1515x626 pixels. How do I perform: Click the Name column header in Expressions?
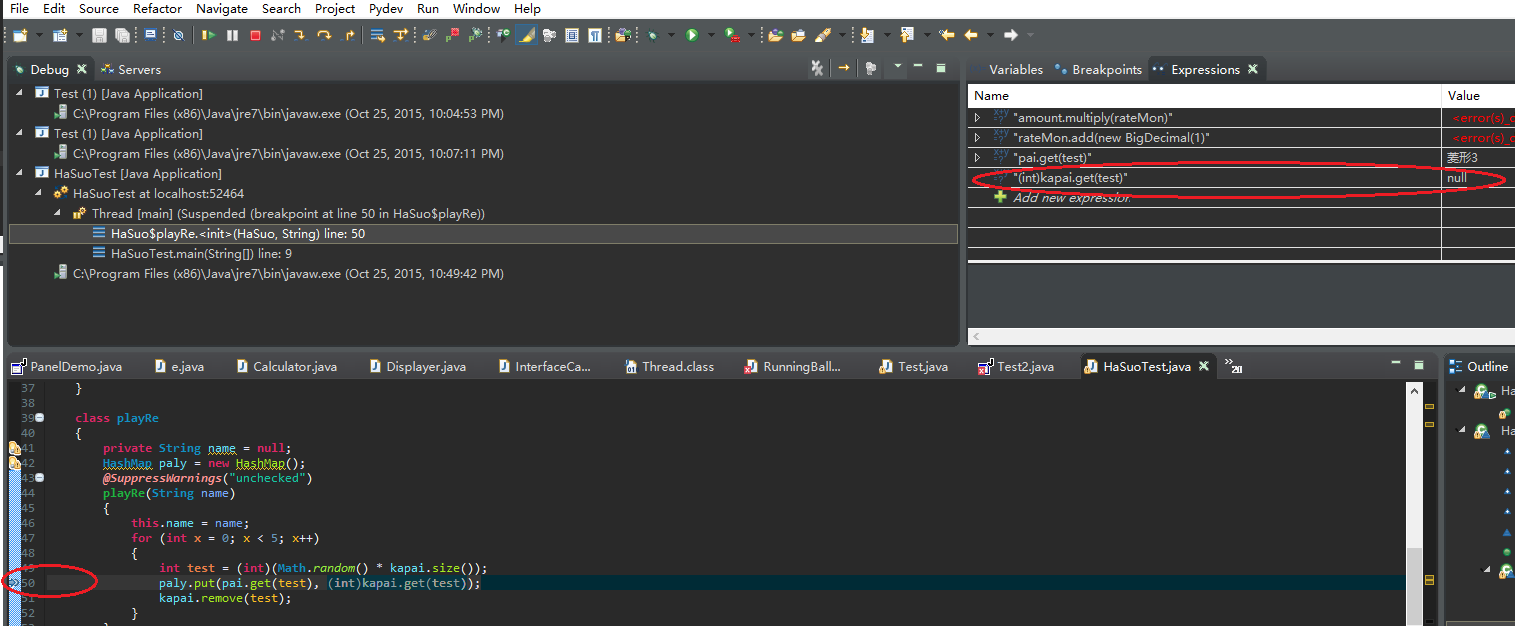[x=1204, y=96]
